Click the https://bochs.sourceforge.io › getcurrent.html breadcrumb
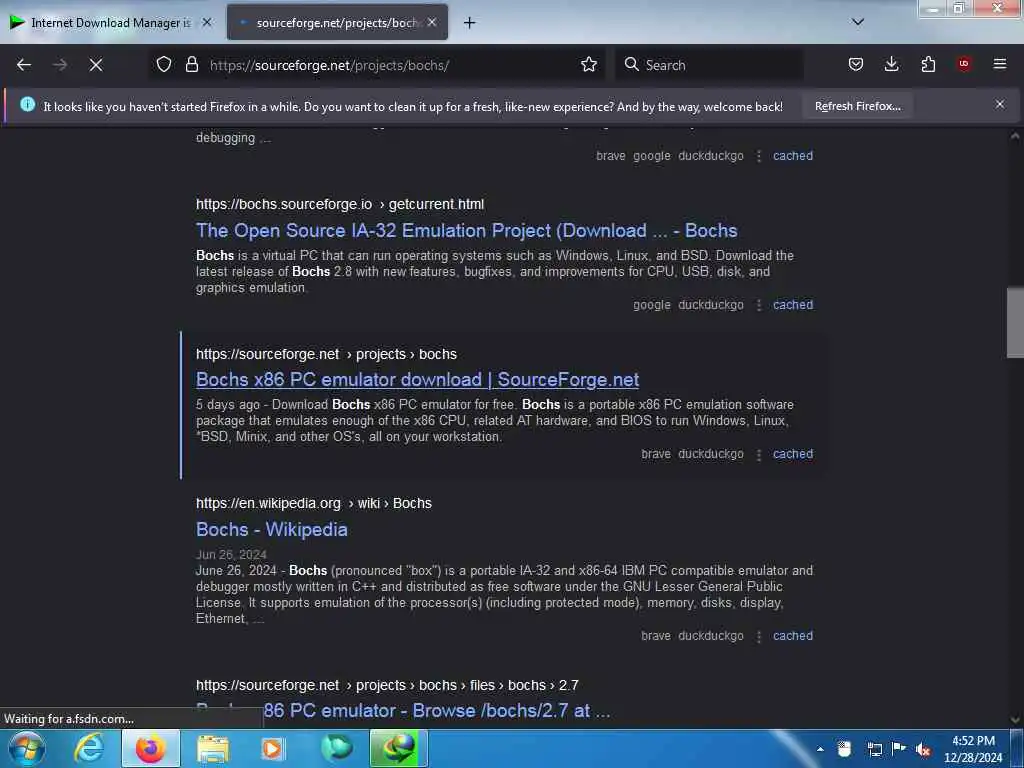 point(340,204)
